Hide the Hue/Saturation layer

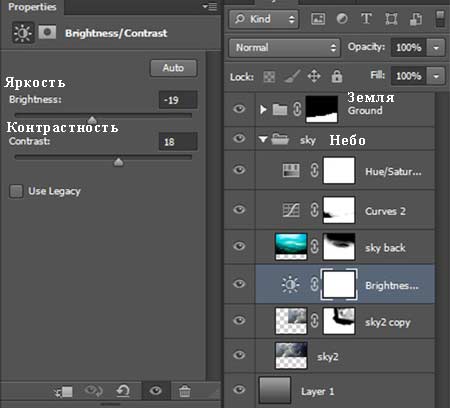tap(239, 170)
